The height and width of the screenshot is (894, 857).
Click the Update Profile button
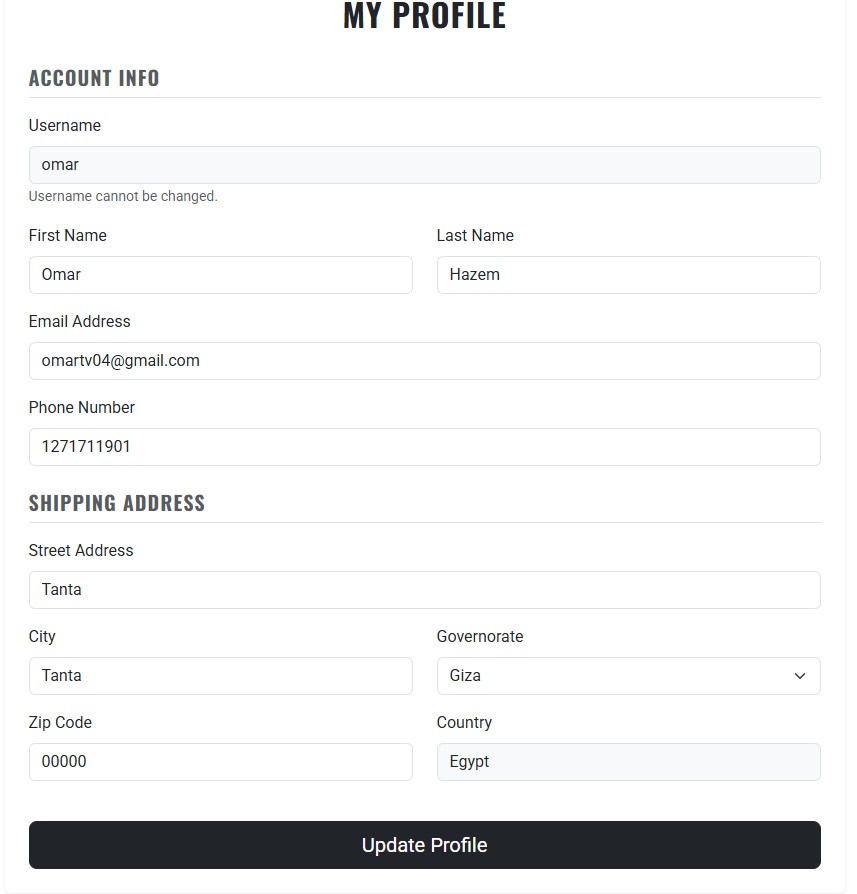click(x=424, y=844)
